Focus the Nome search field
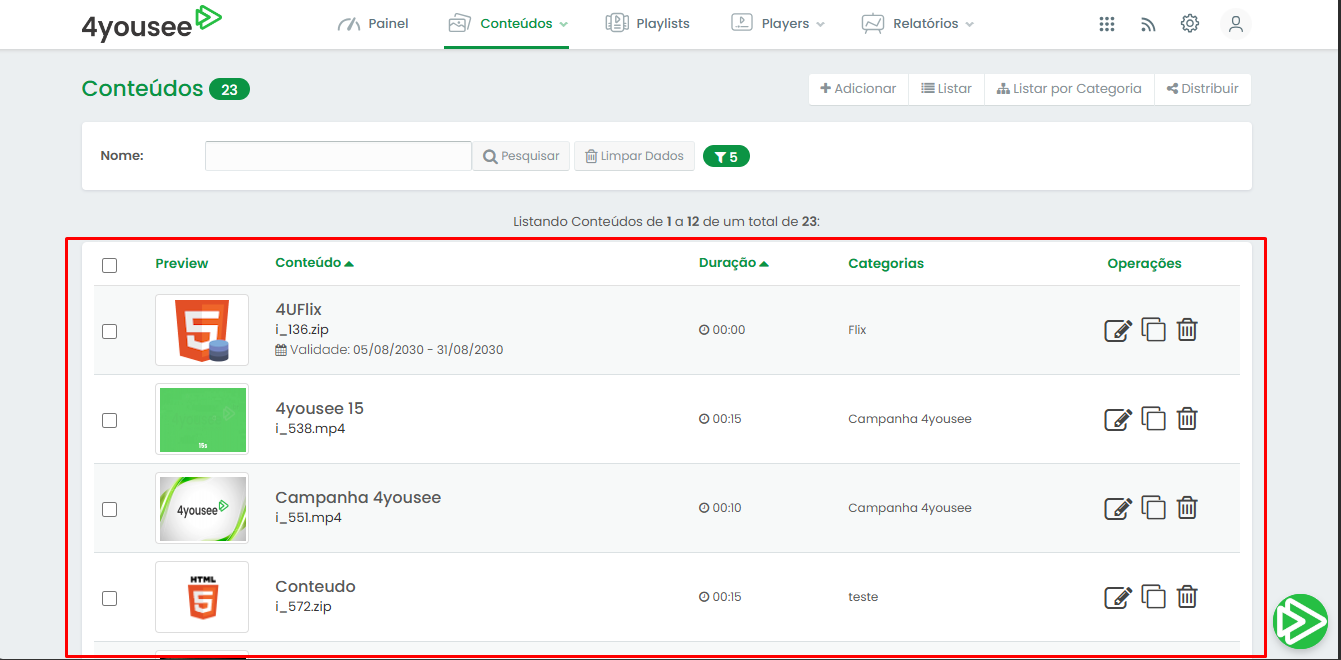 [338, 156]
